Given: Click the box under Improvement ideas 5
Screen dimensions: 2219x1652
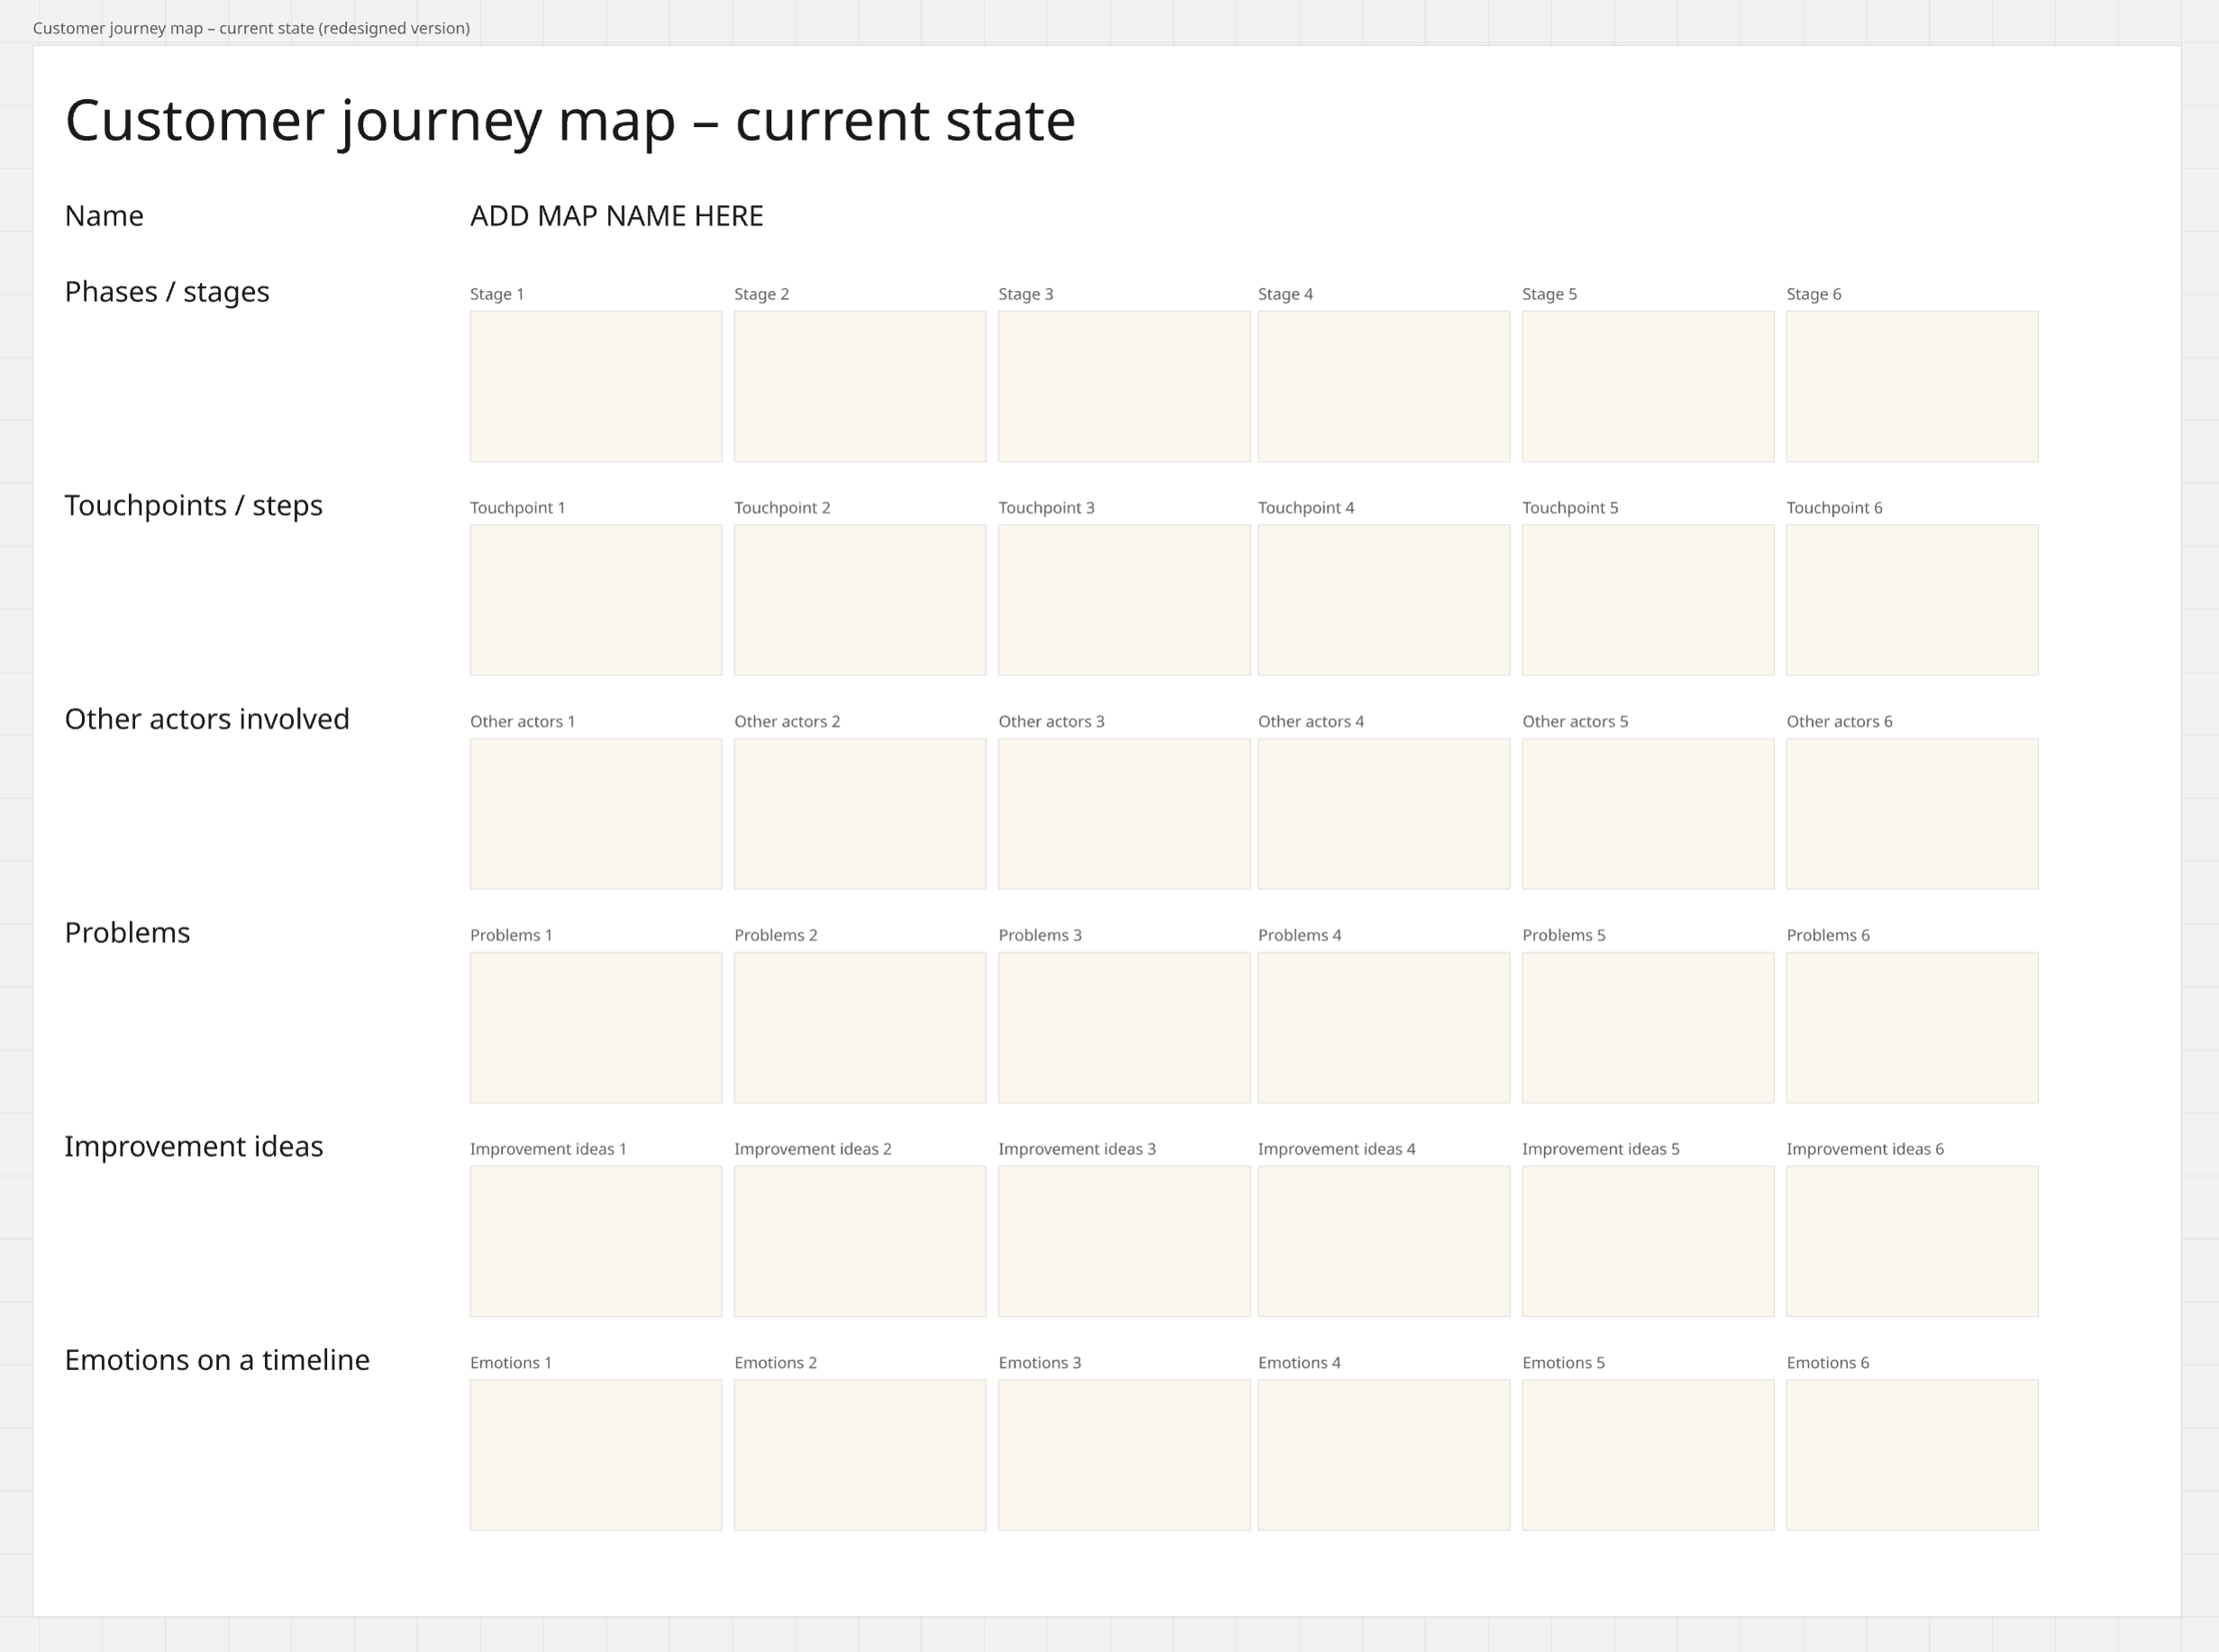Looking at the screenshot, I should 1648,1241.
